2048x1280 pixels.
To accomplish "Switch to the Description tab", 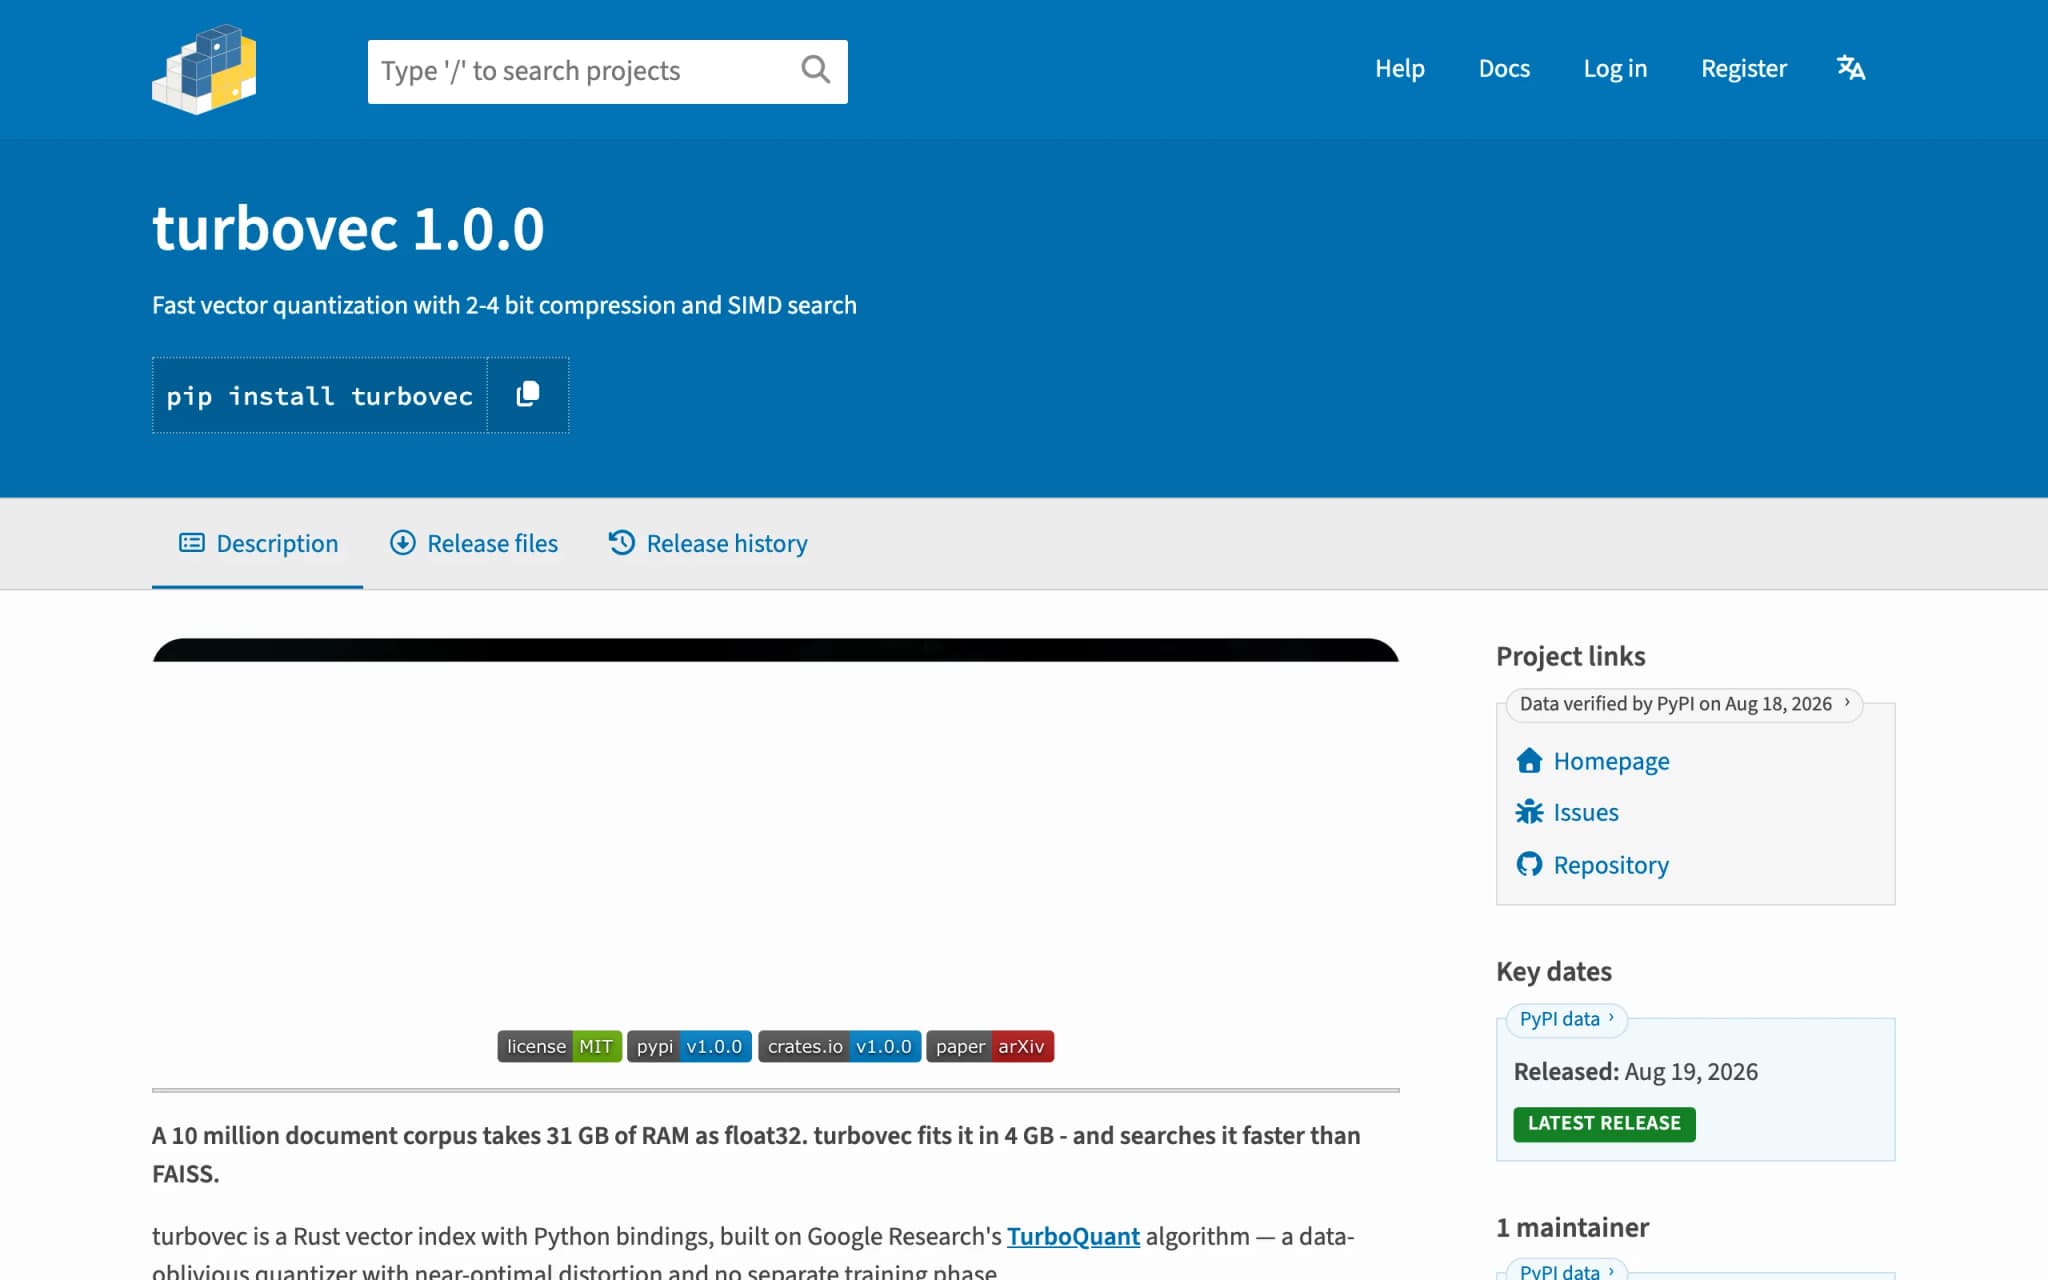I will [x=258, y=543].
